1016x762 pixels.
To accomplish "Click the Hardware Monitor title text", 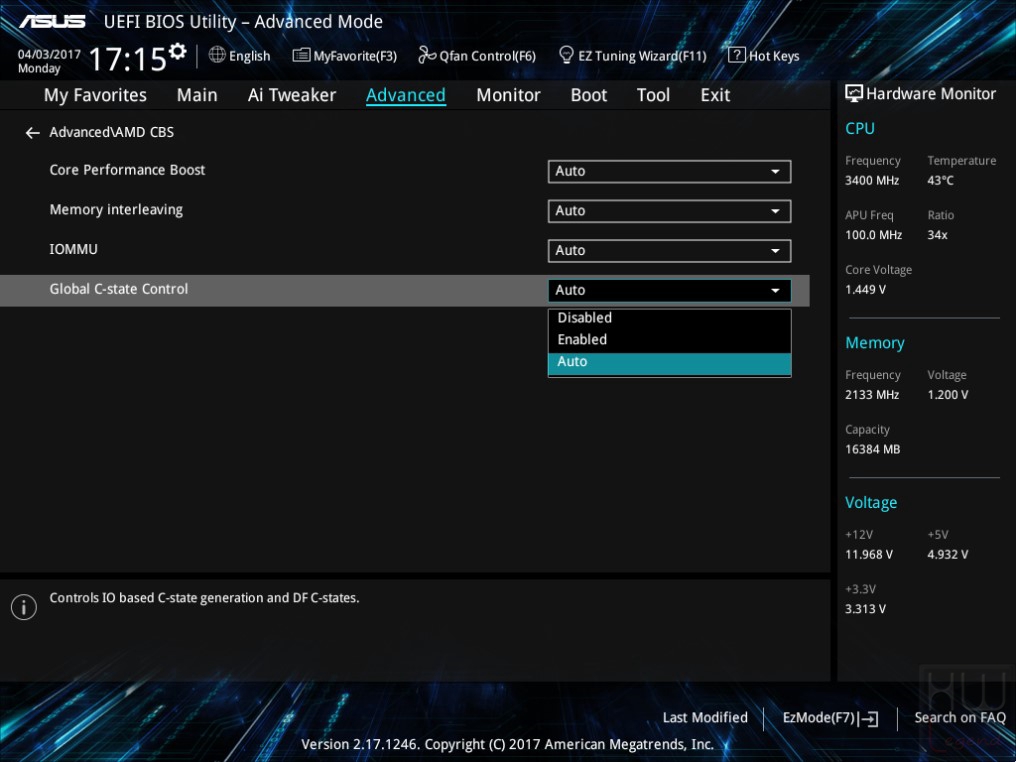I will pyautogui.click(x=931, y=94).
